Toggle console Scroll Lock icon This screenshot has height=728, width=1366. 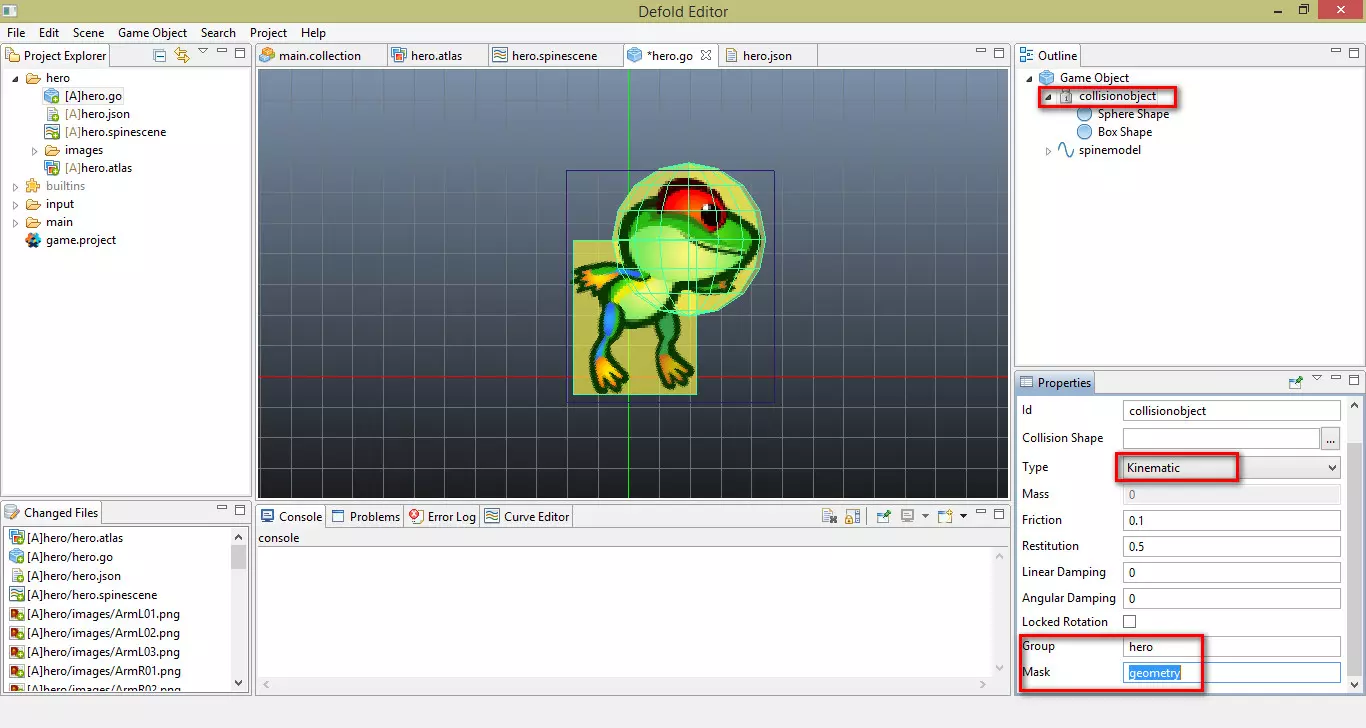coord(852,516)
